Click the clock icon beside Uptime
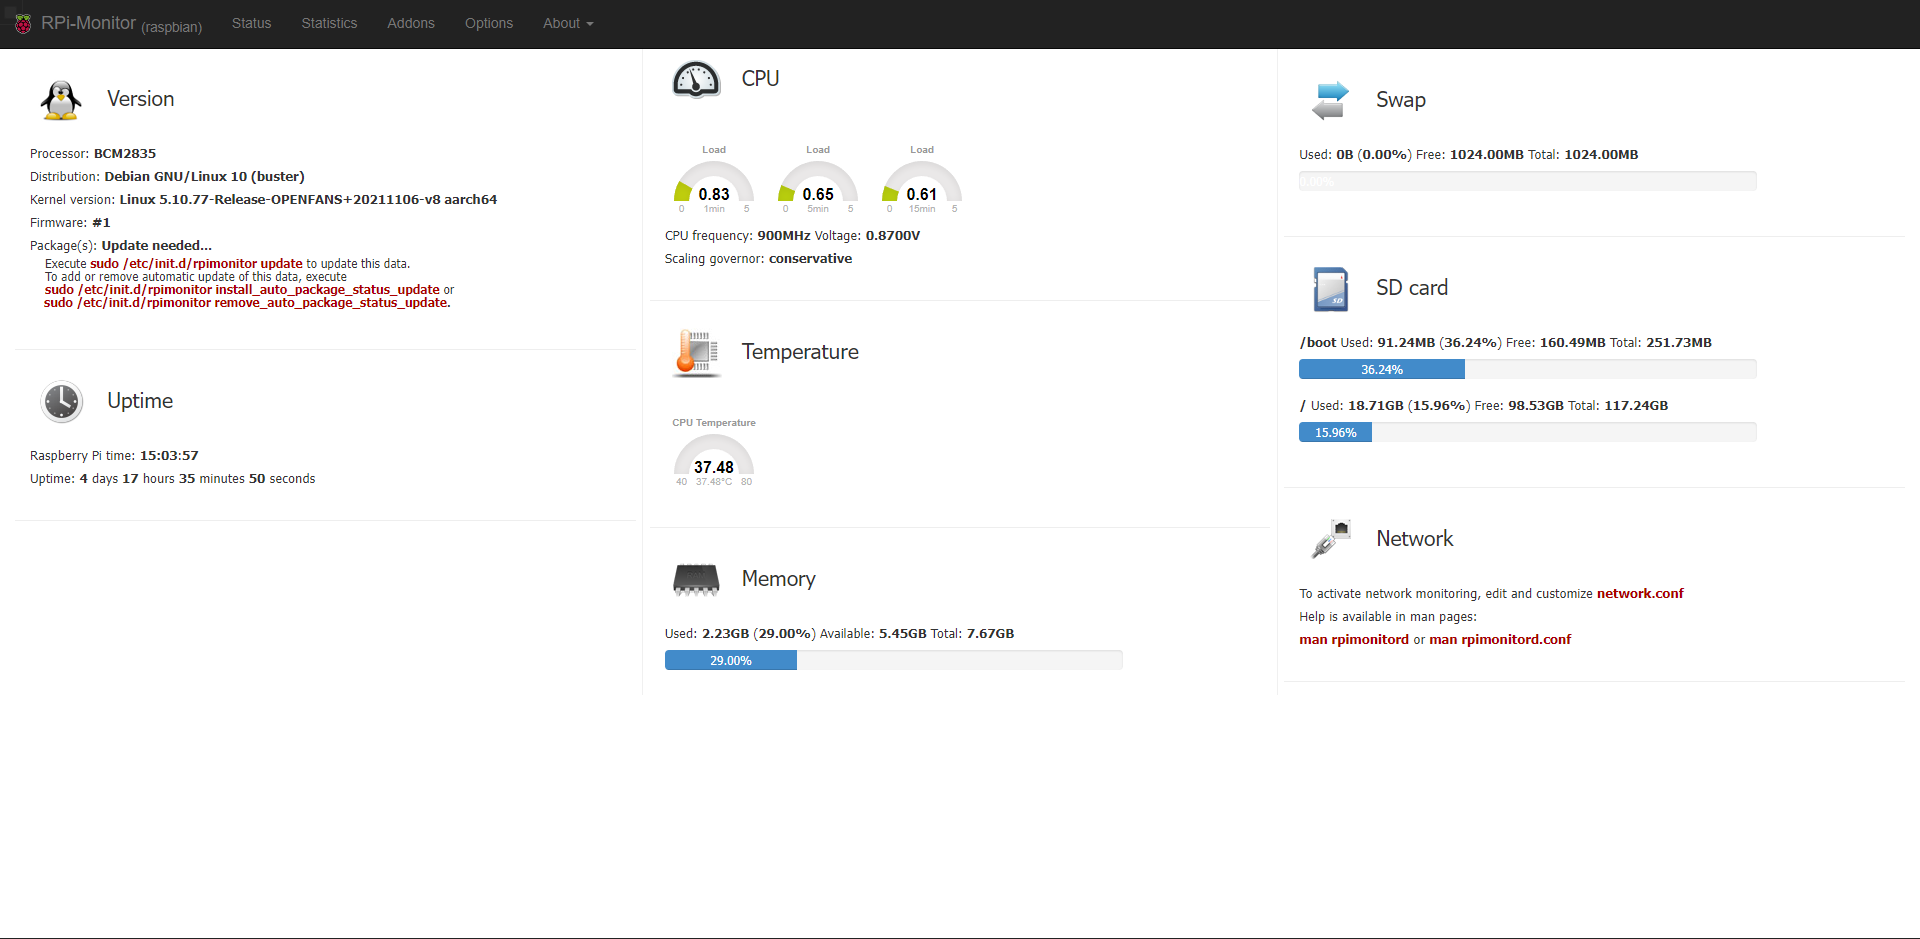The height and width of the screenshot is (939, 1920). (62, 402)
